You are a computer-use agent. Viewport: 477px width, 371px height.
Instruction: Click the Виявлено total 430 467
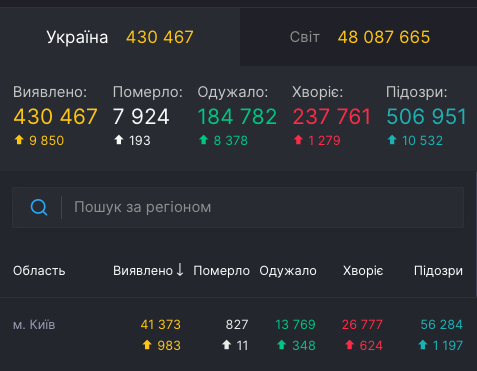click(55, 116)
